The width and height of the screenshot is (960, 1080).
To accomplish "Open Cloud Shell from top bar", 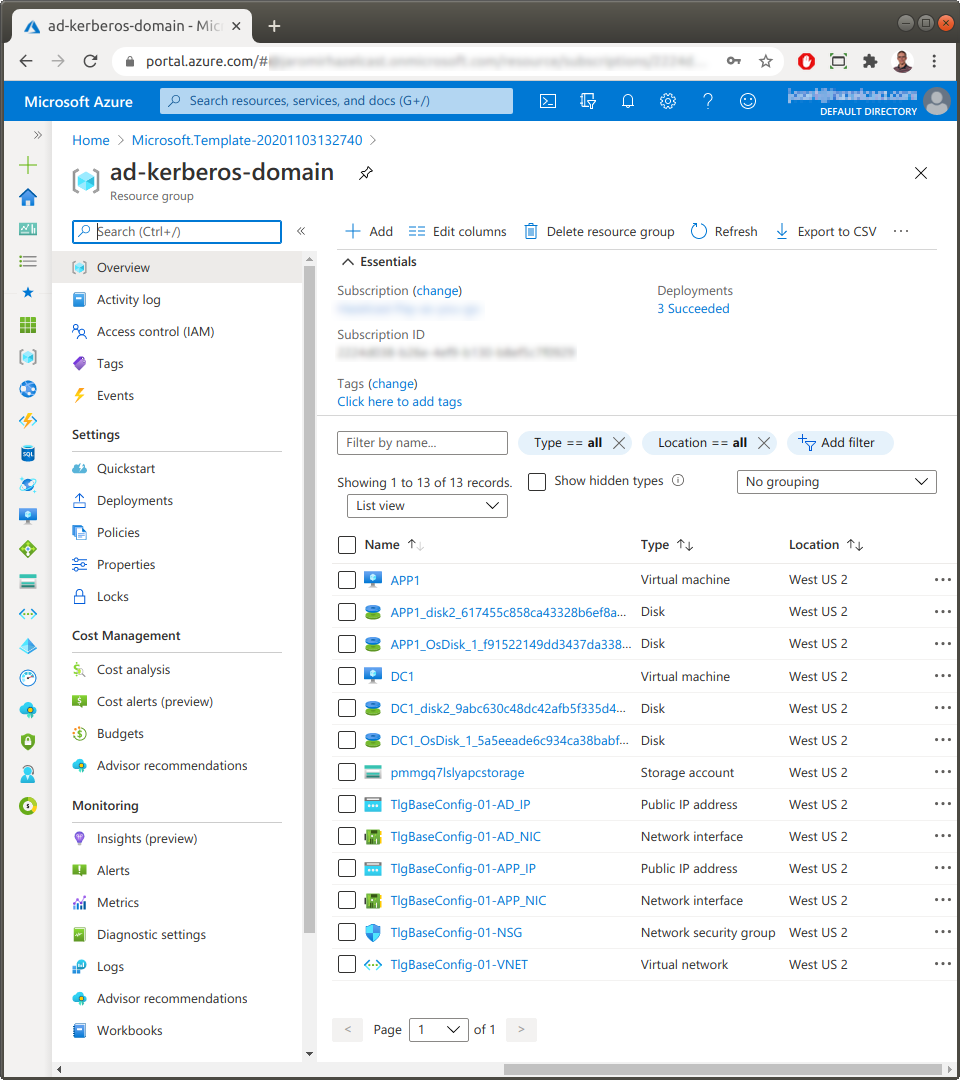I will point(548,101).
